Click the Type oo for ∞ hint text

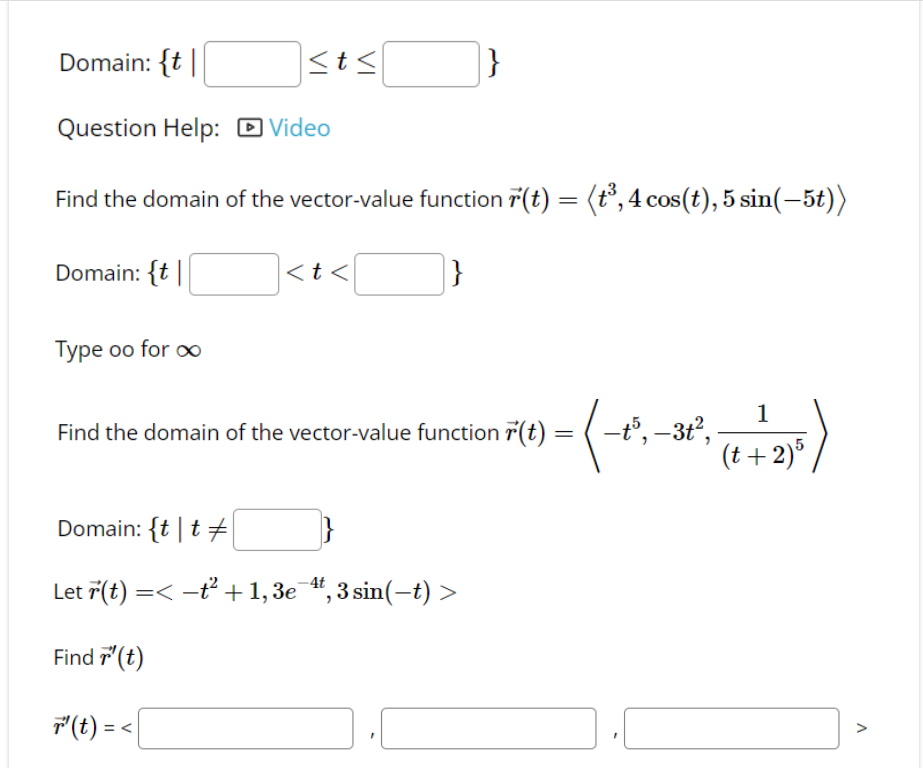[126, 349]
